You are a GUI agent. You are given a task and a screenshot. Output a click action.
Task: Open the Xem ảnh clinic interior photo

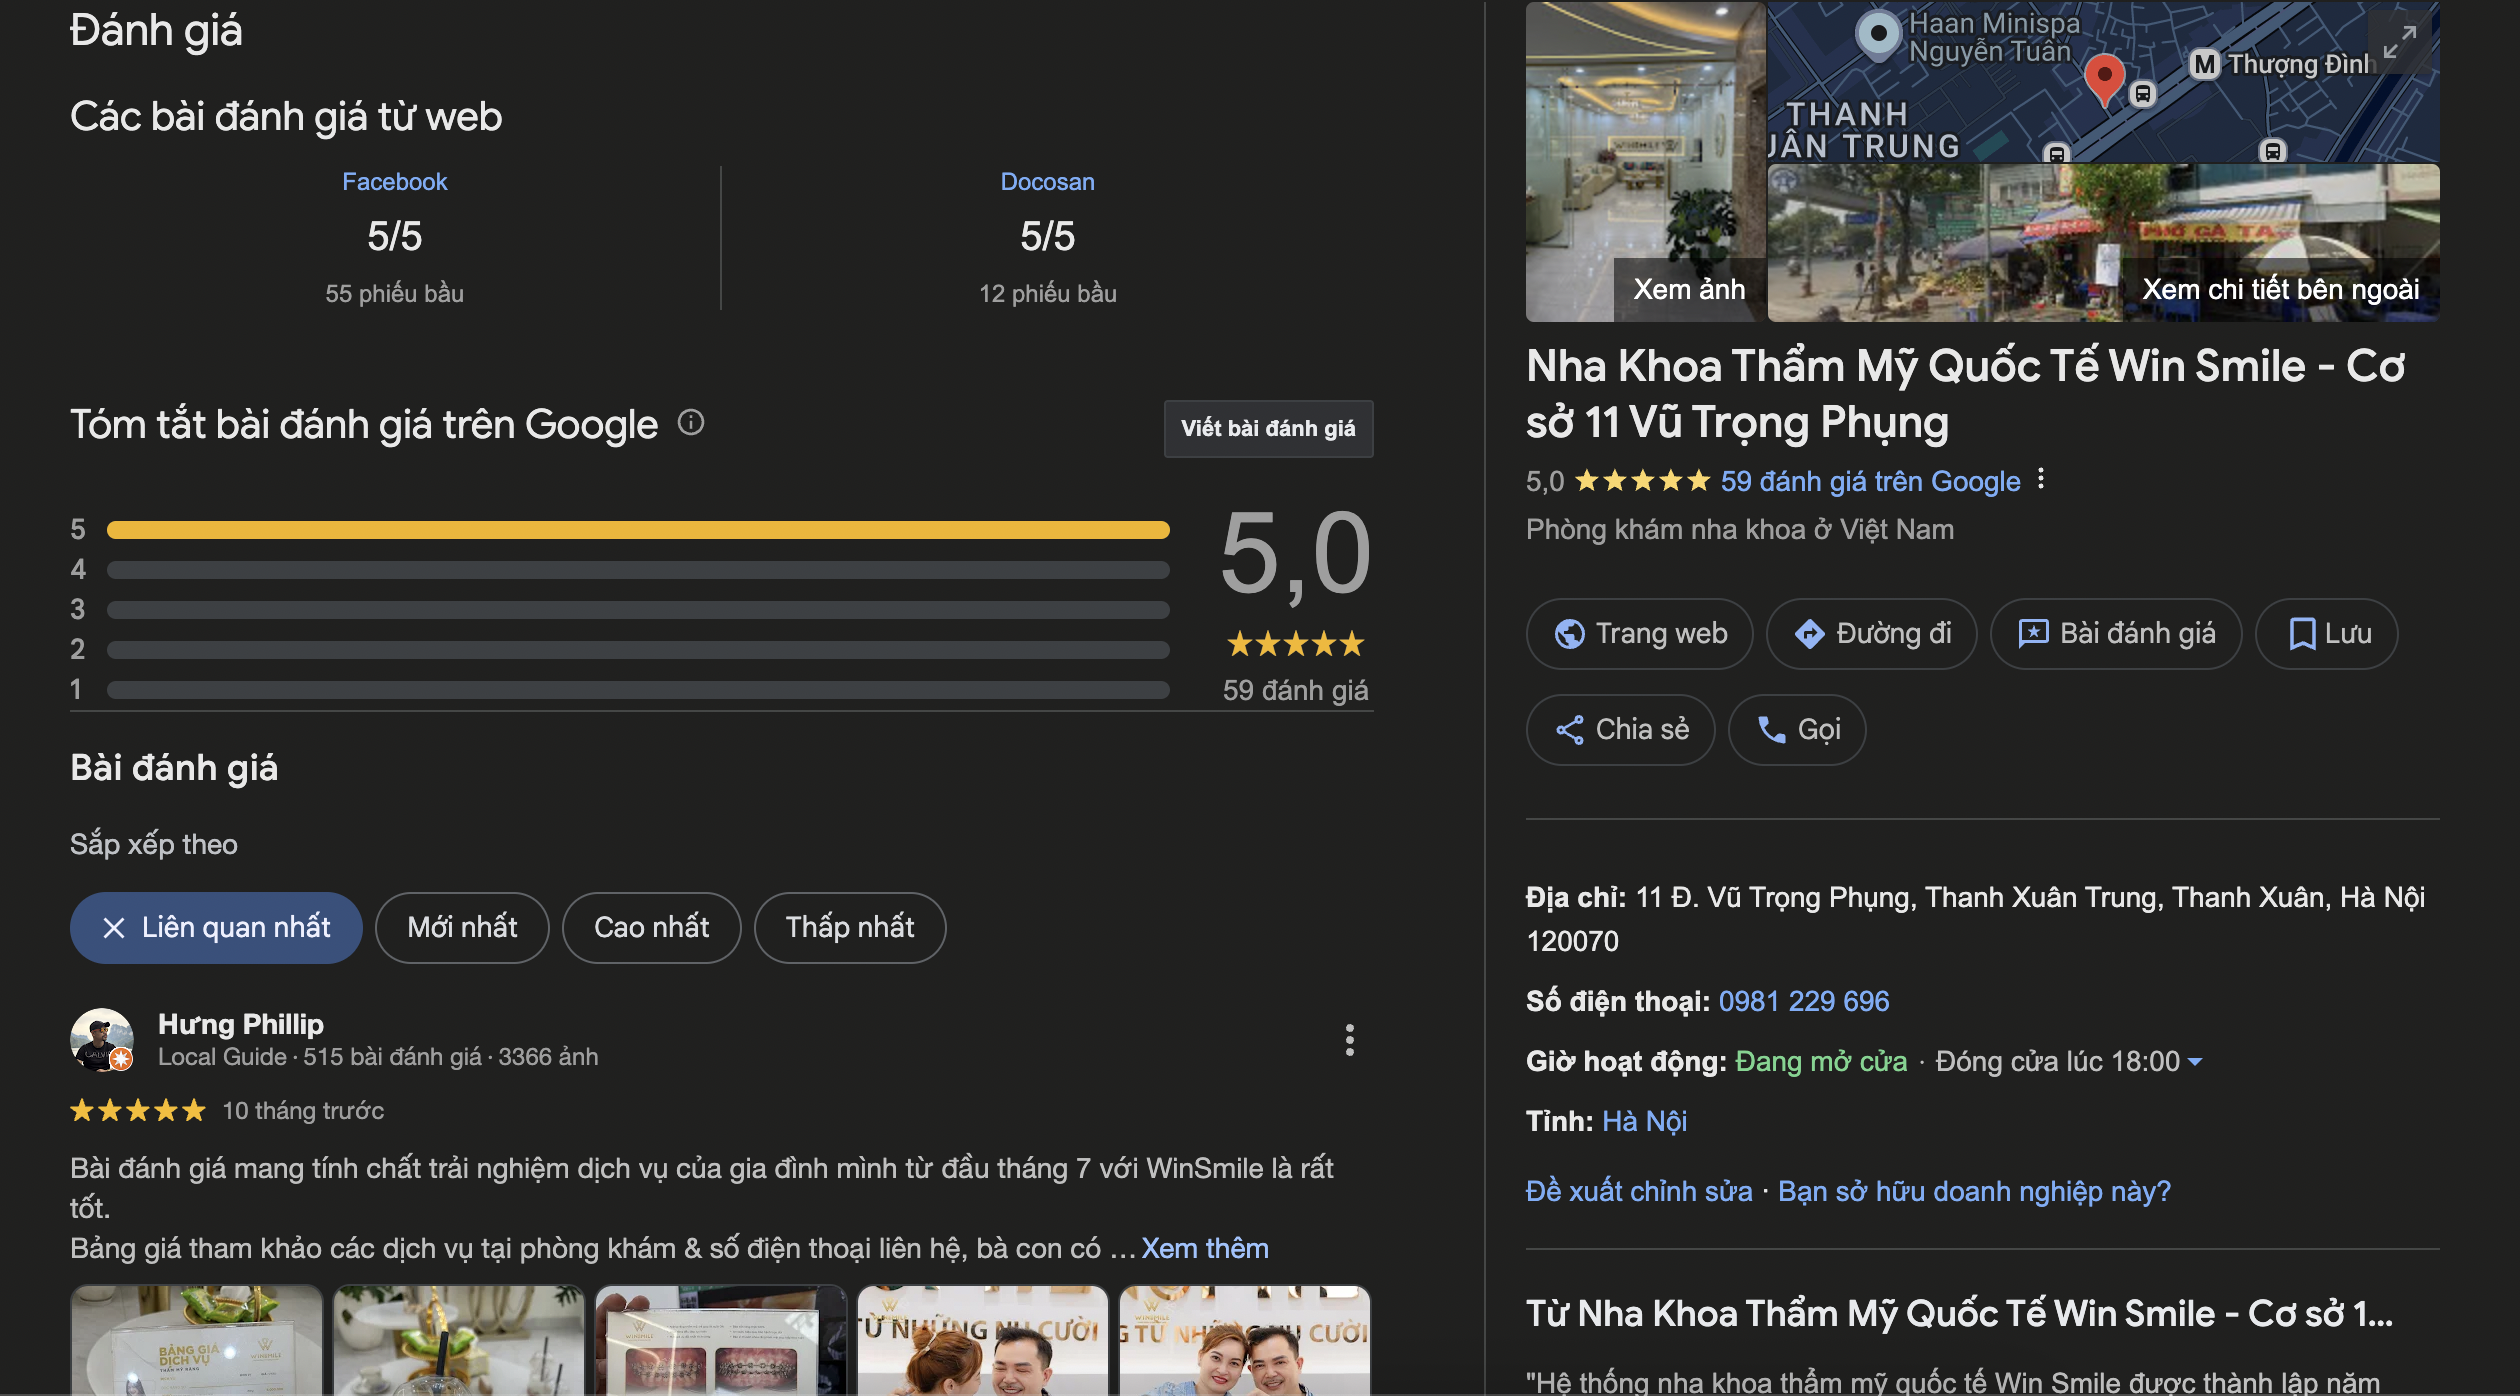point(1645,162)
